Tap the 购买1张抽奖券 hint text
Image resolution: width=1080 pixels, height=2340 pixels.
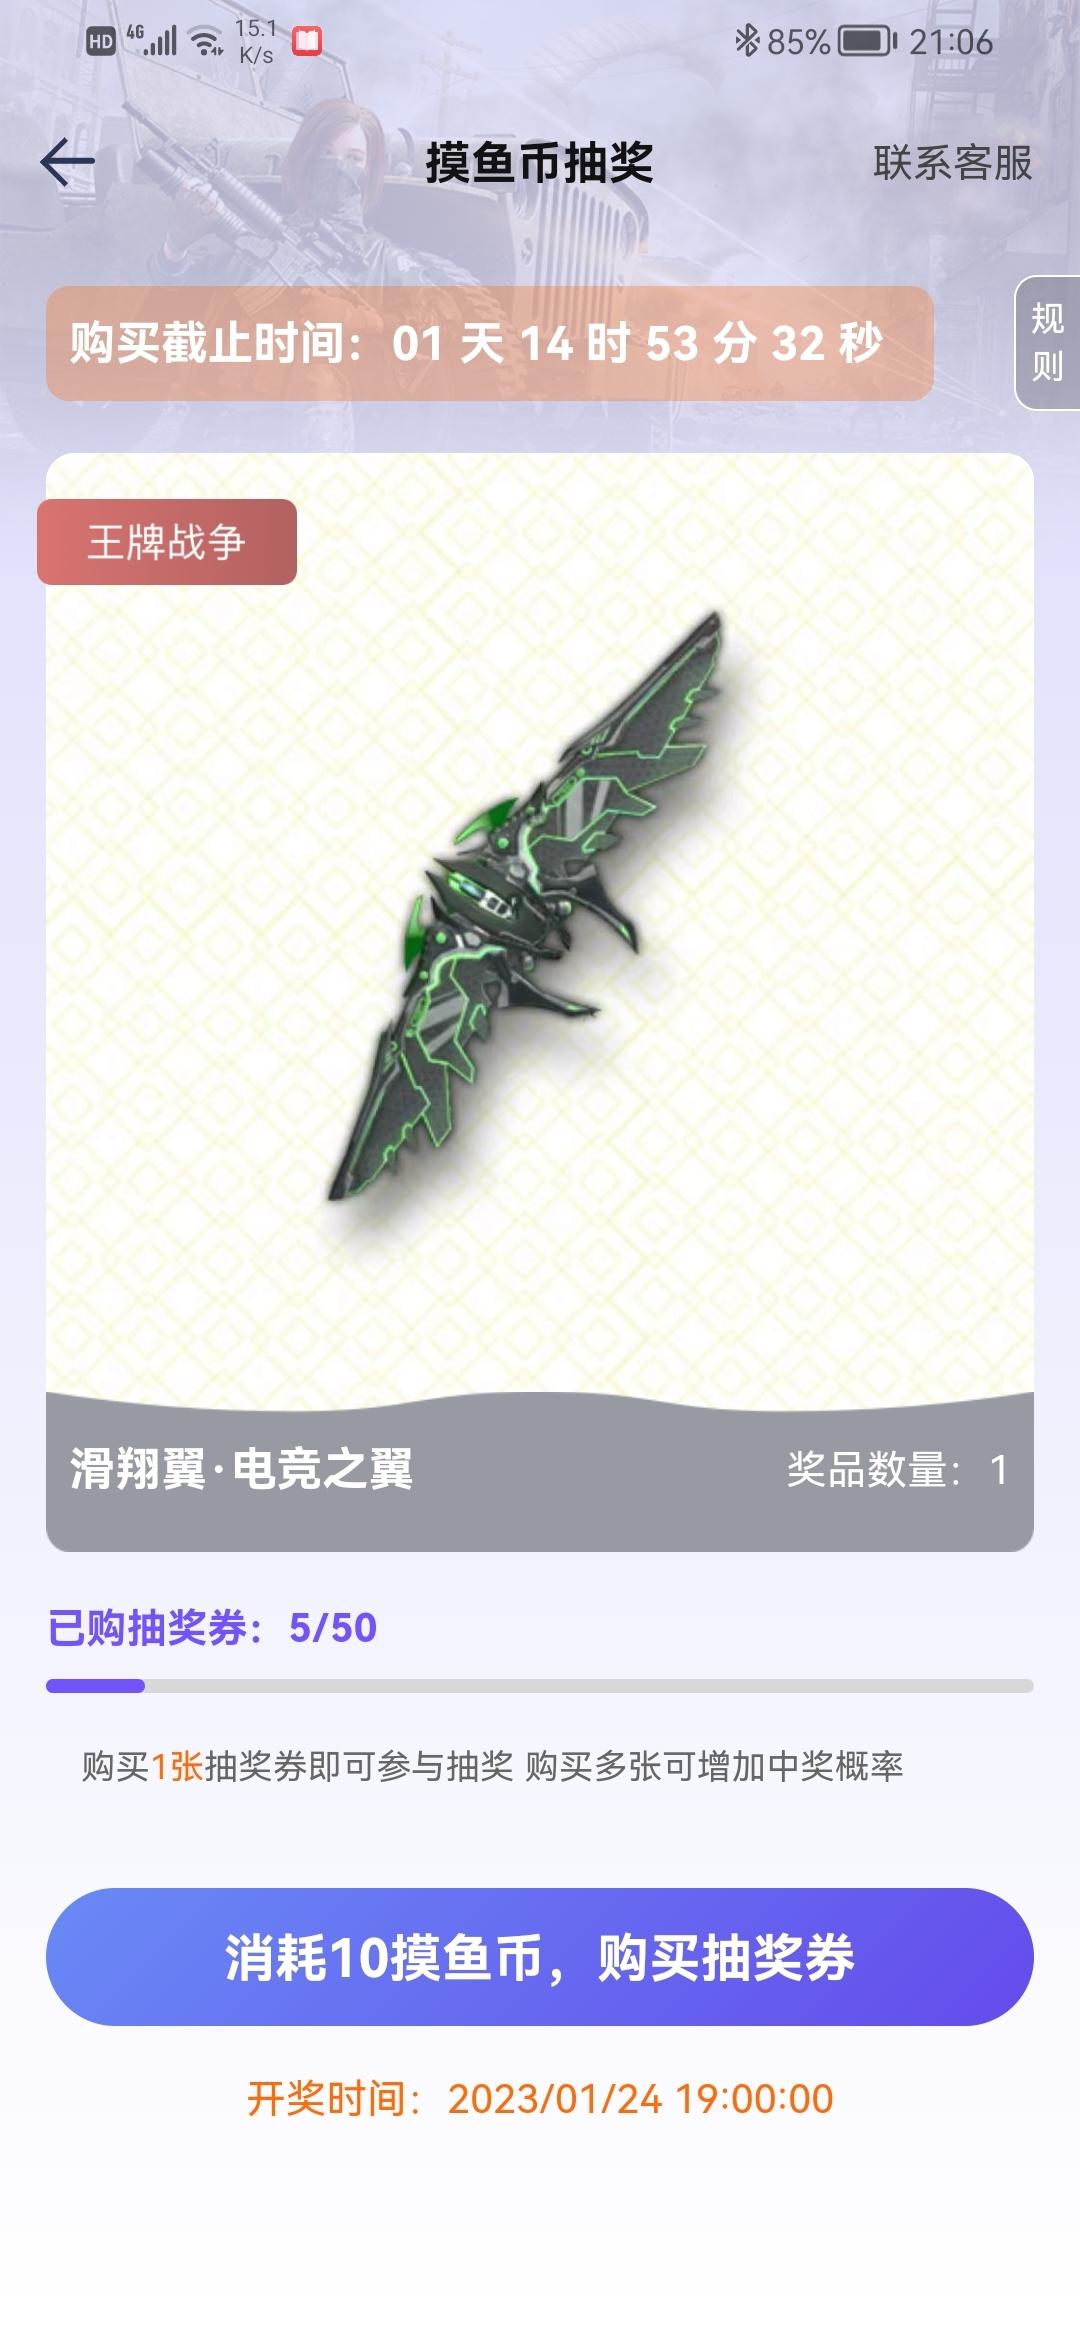492,1767
